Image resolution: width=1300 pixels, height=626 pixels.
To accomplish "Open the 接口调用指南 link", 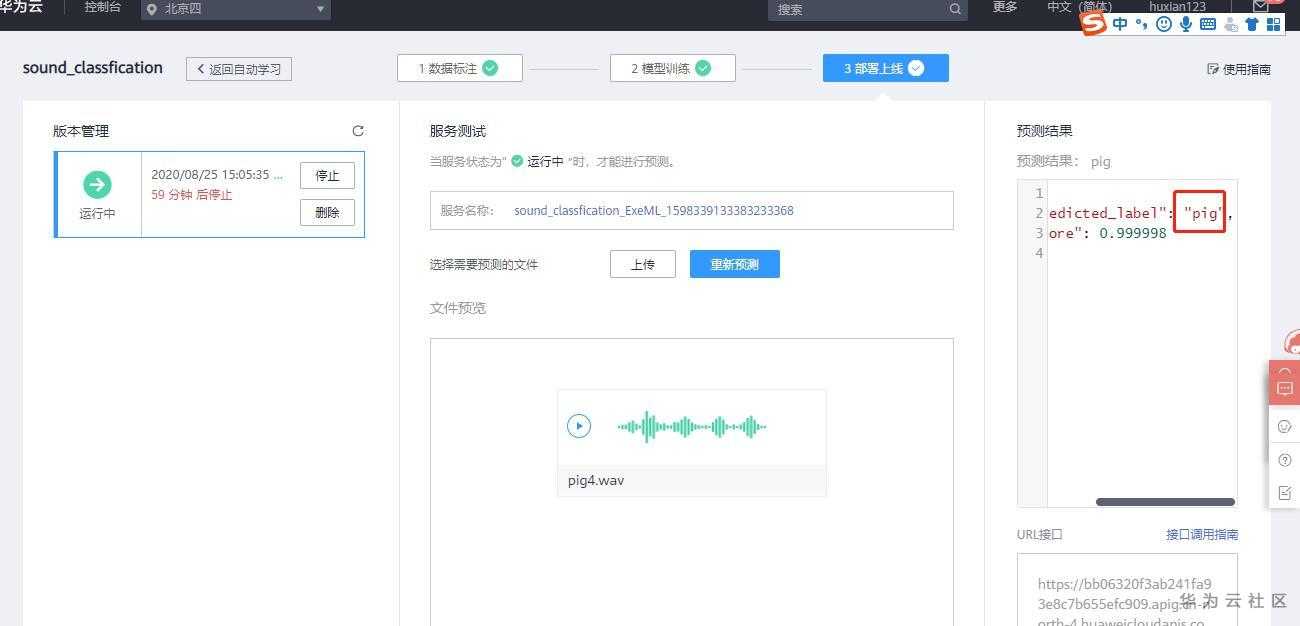I will click(1202, 535).
